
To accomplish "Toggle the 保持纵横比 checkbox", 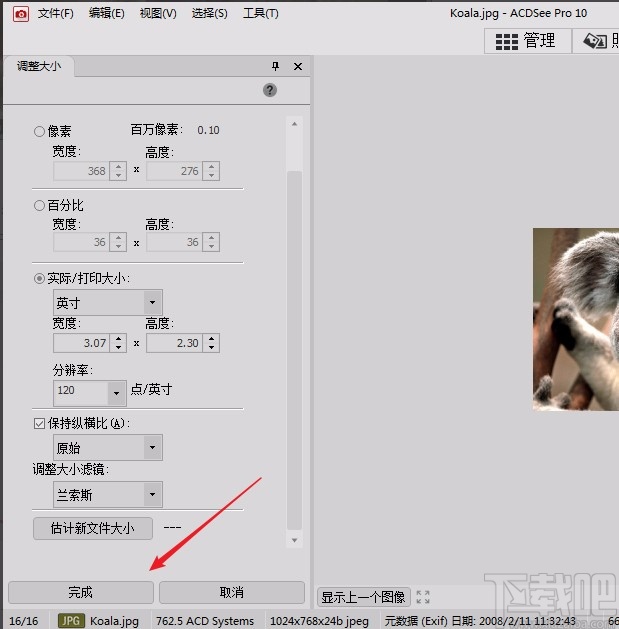I will (39, 424).
